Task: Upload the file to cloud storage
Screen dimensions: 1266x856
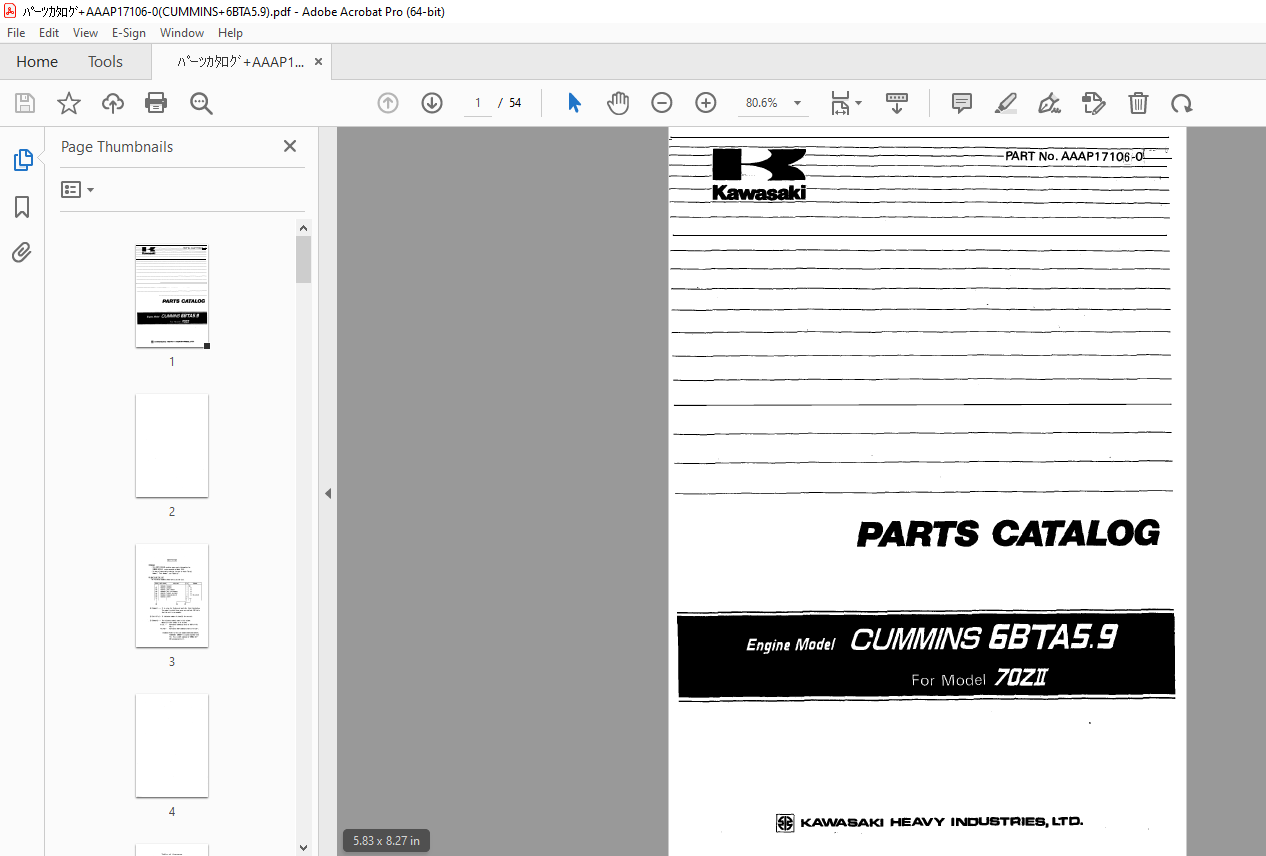Action: pos(113,103)
